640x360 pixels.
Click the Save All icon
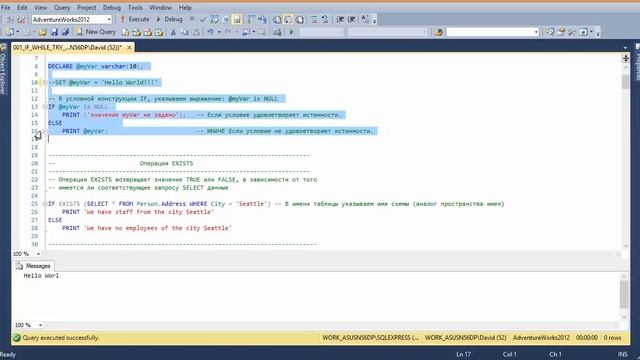tap(65, 31)
